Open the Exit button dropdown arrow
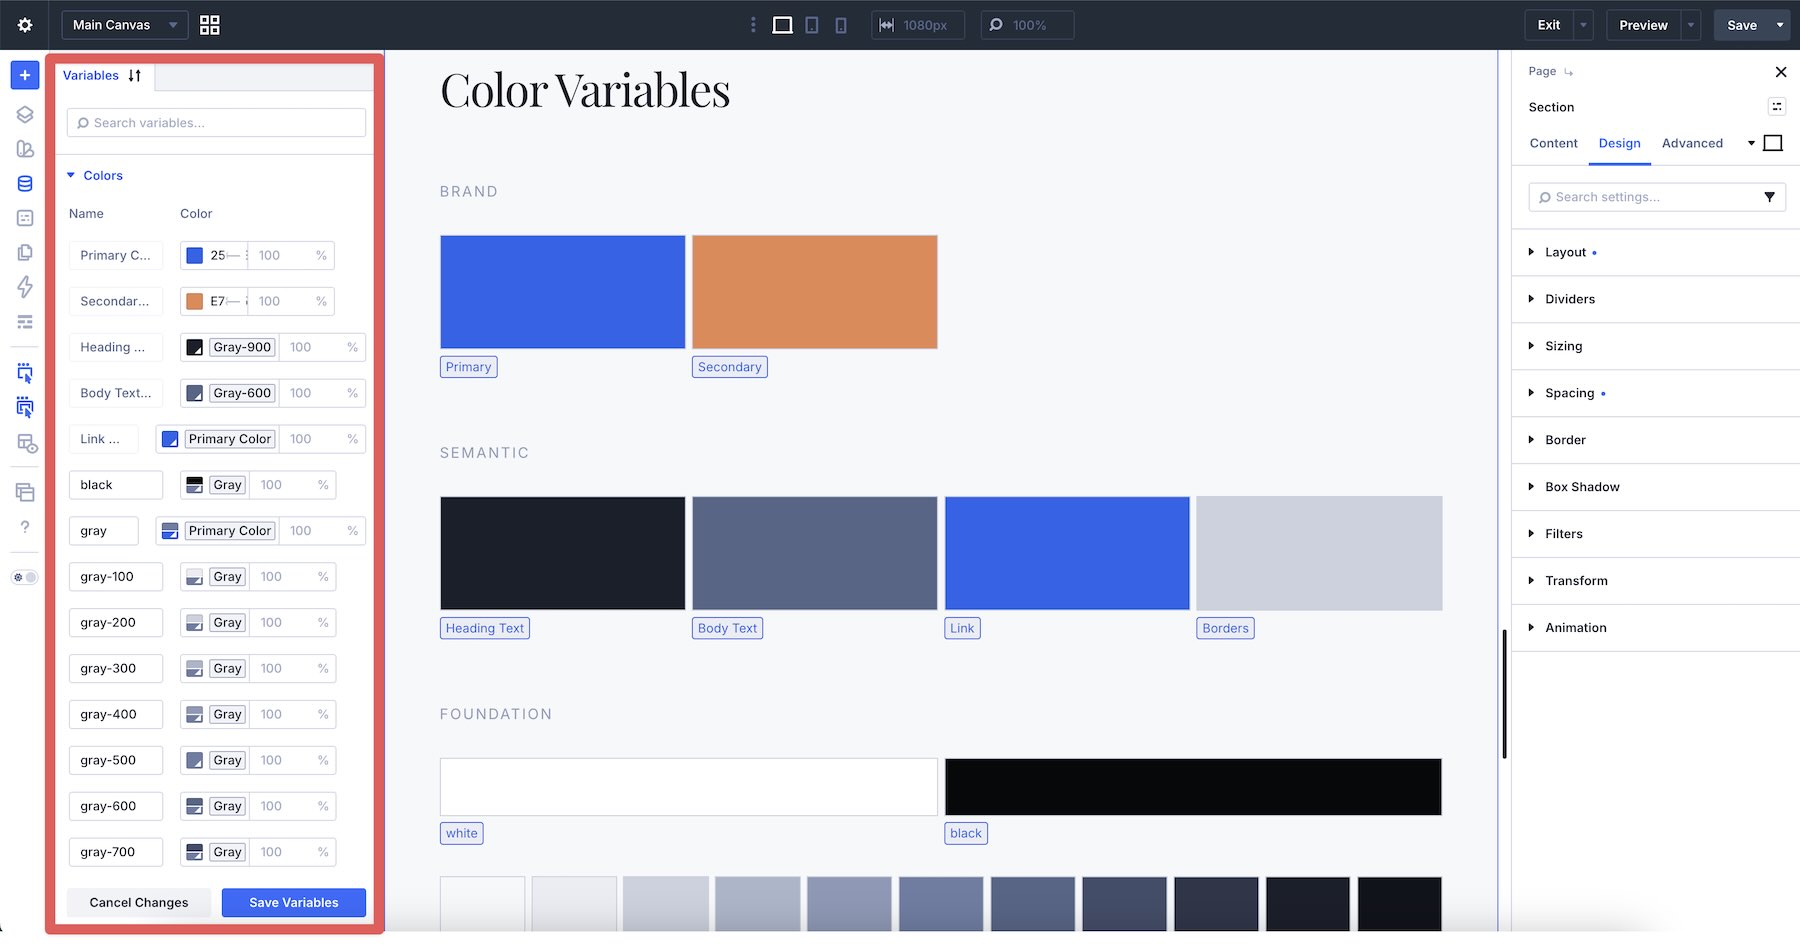1800x945 pixels. click(x=1583, y=25)
